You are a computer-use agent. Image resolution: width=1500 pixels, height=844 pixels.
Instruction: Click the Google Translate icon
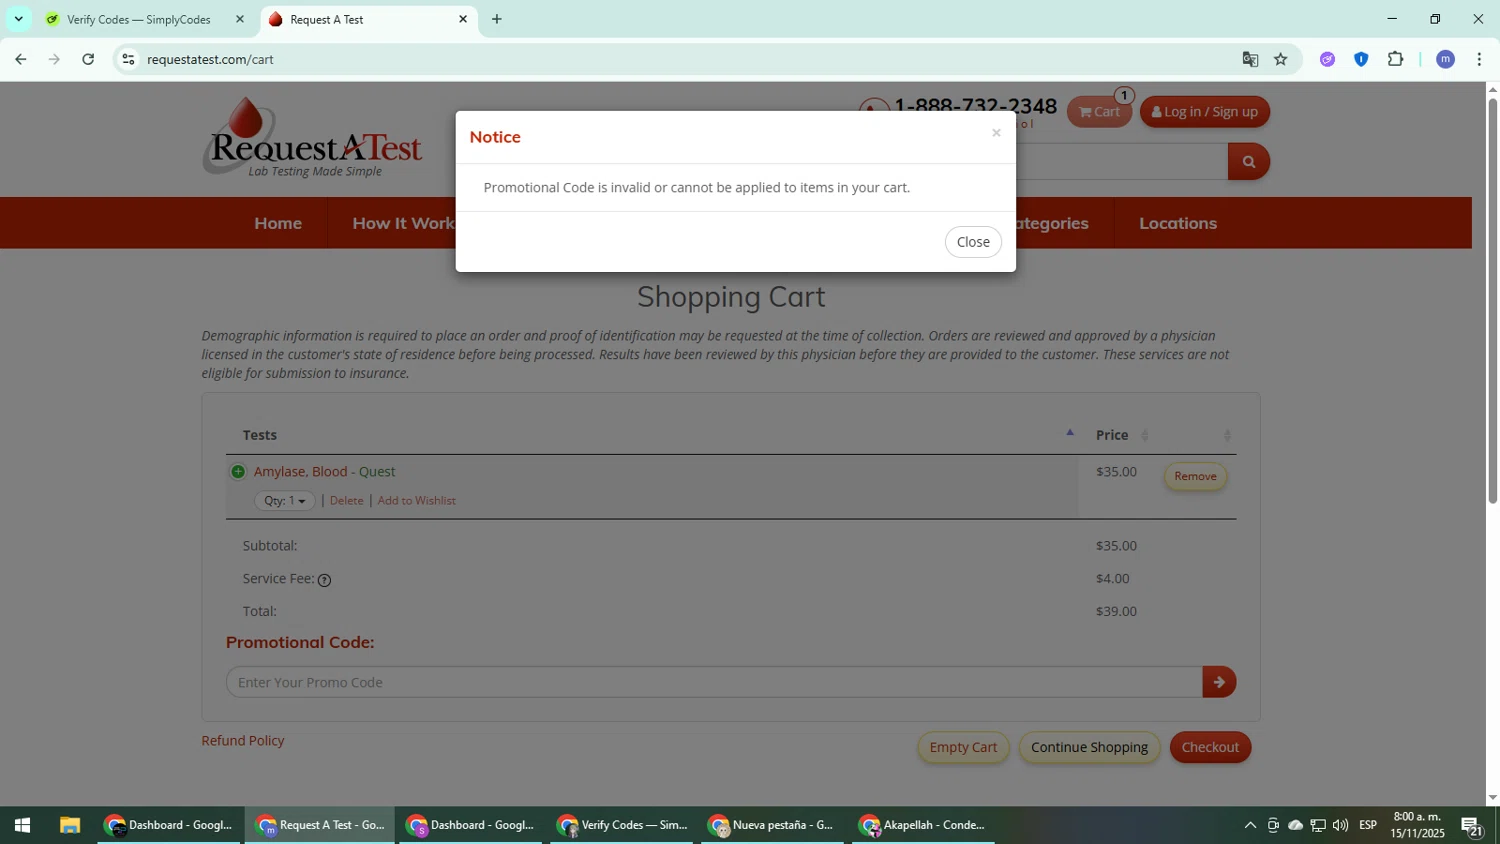click(x=1250, y=59)
